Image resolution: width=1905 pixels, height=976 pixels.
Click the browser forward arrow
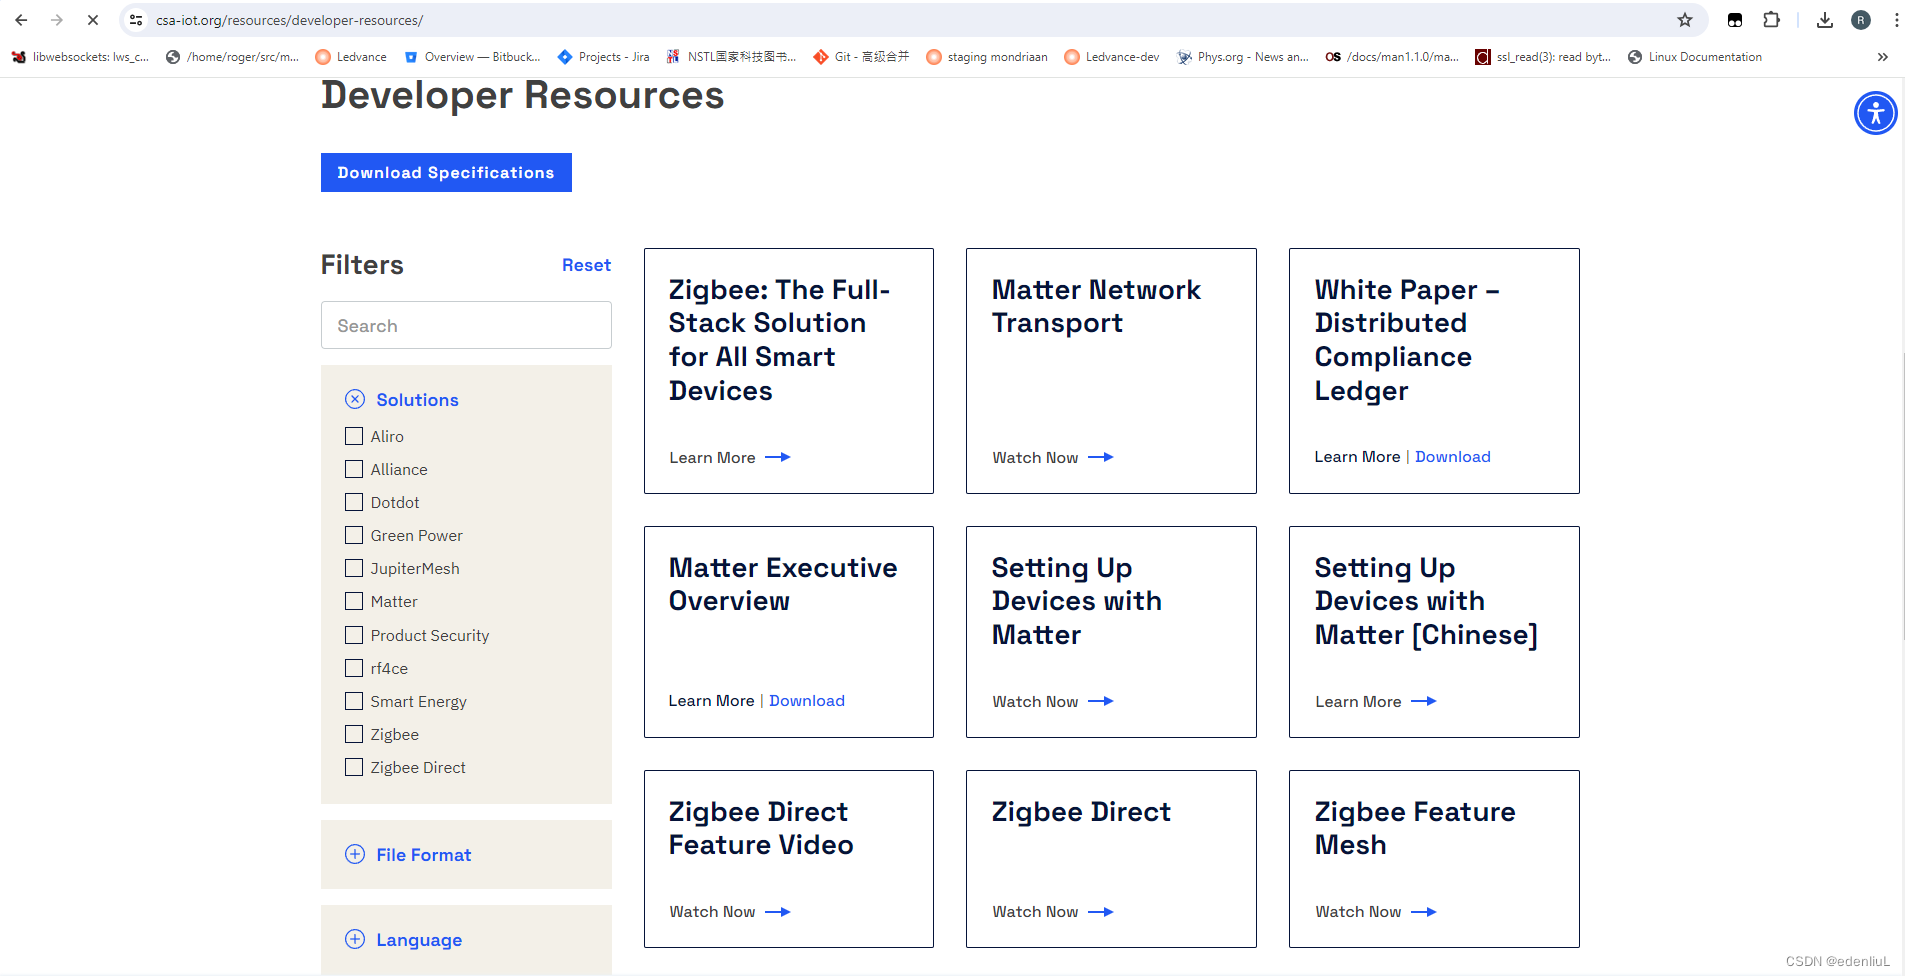(x=57, y=20)
